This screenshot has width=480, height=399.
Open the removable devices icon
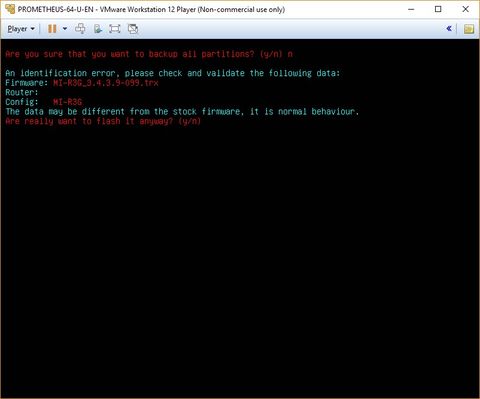(x=98, y=29)
